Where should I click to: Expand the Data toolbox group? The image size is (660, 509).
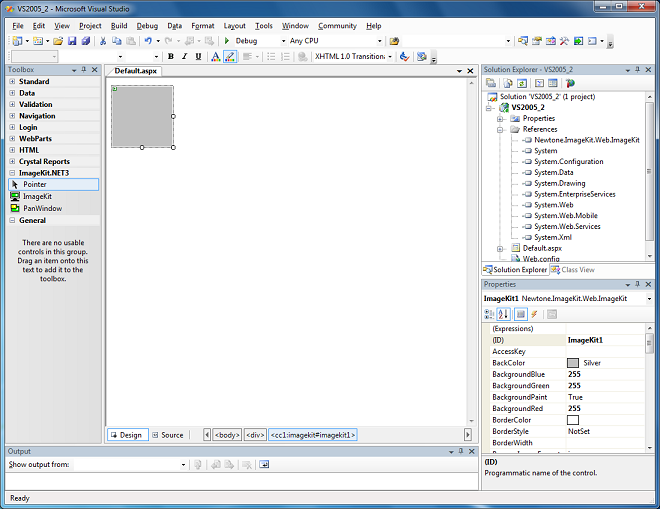coord(12,93)
